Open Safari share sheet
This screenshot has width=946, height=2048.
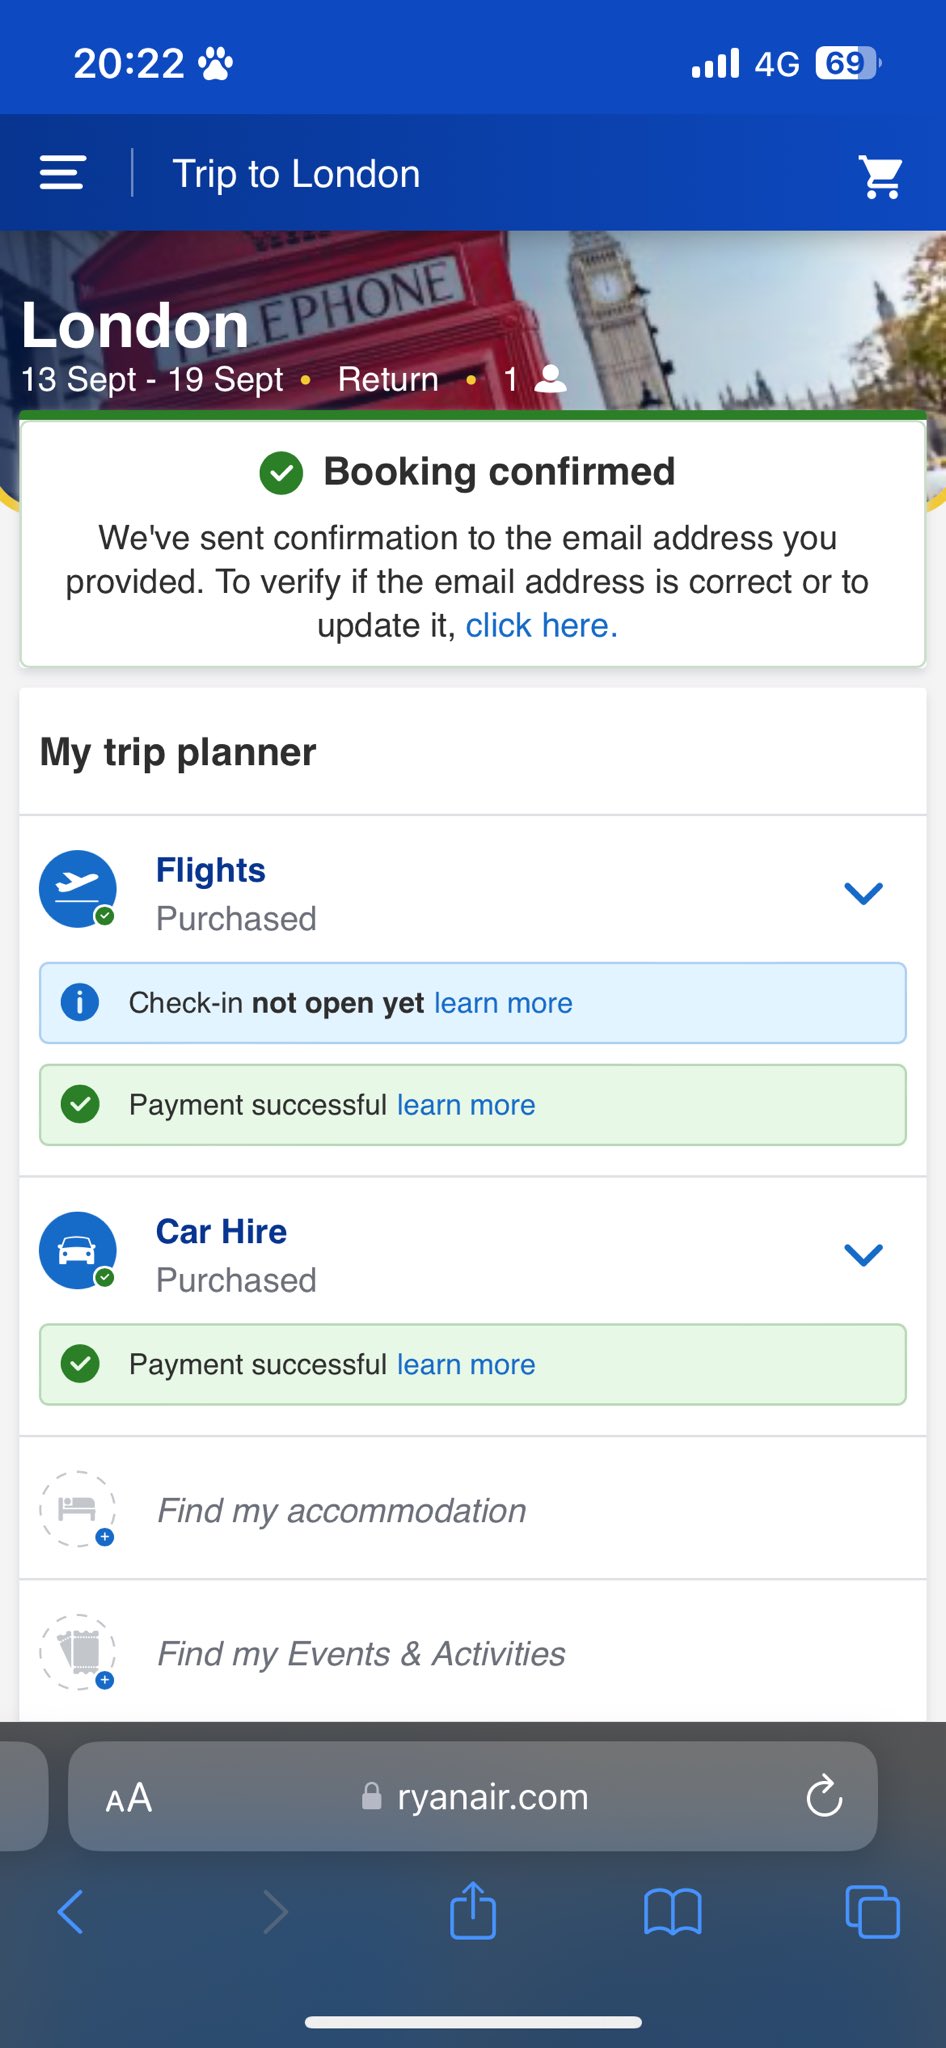pos(473,1911)
